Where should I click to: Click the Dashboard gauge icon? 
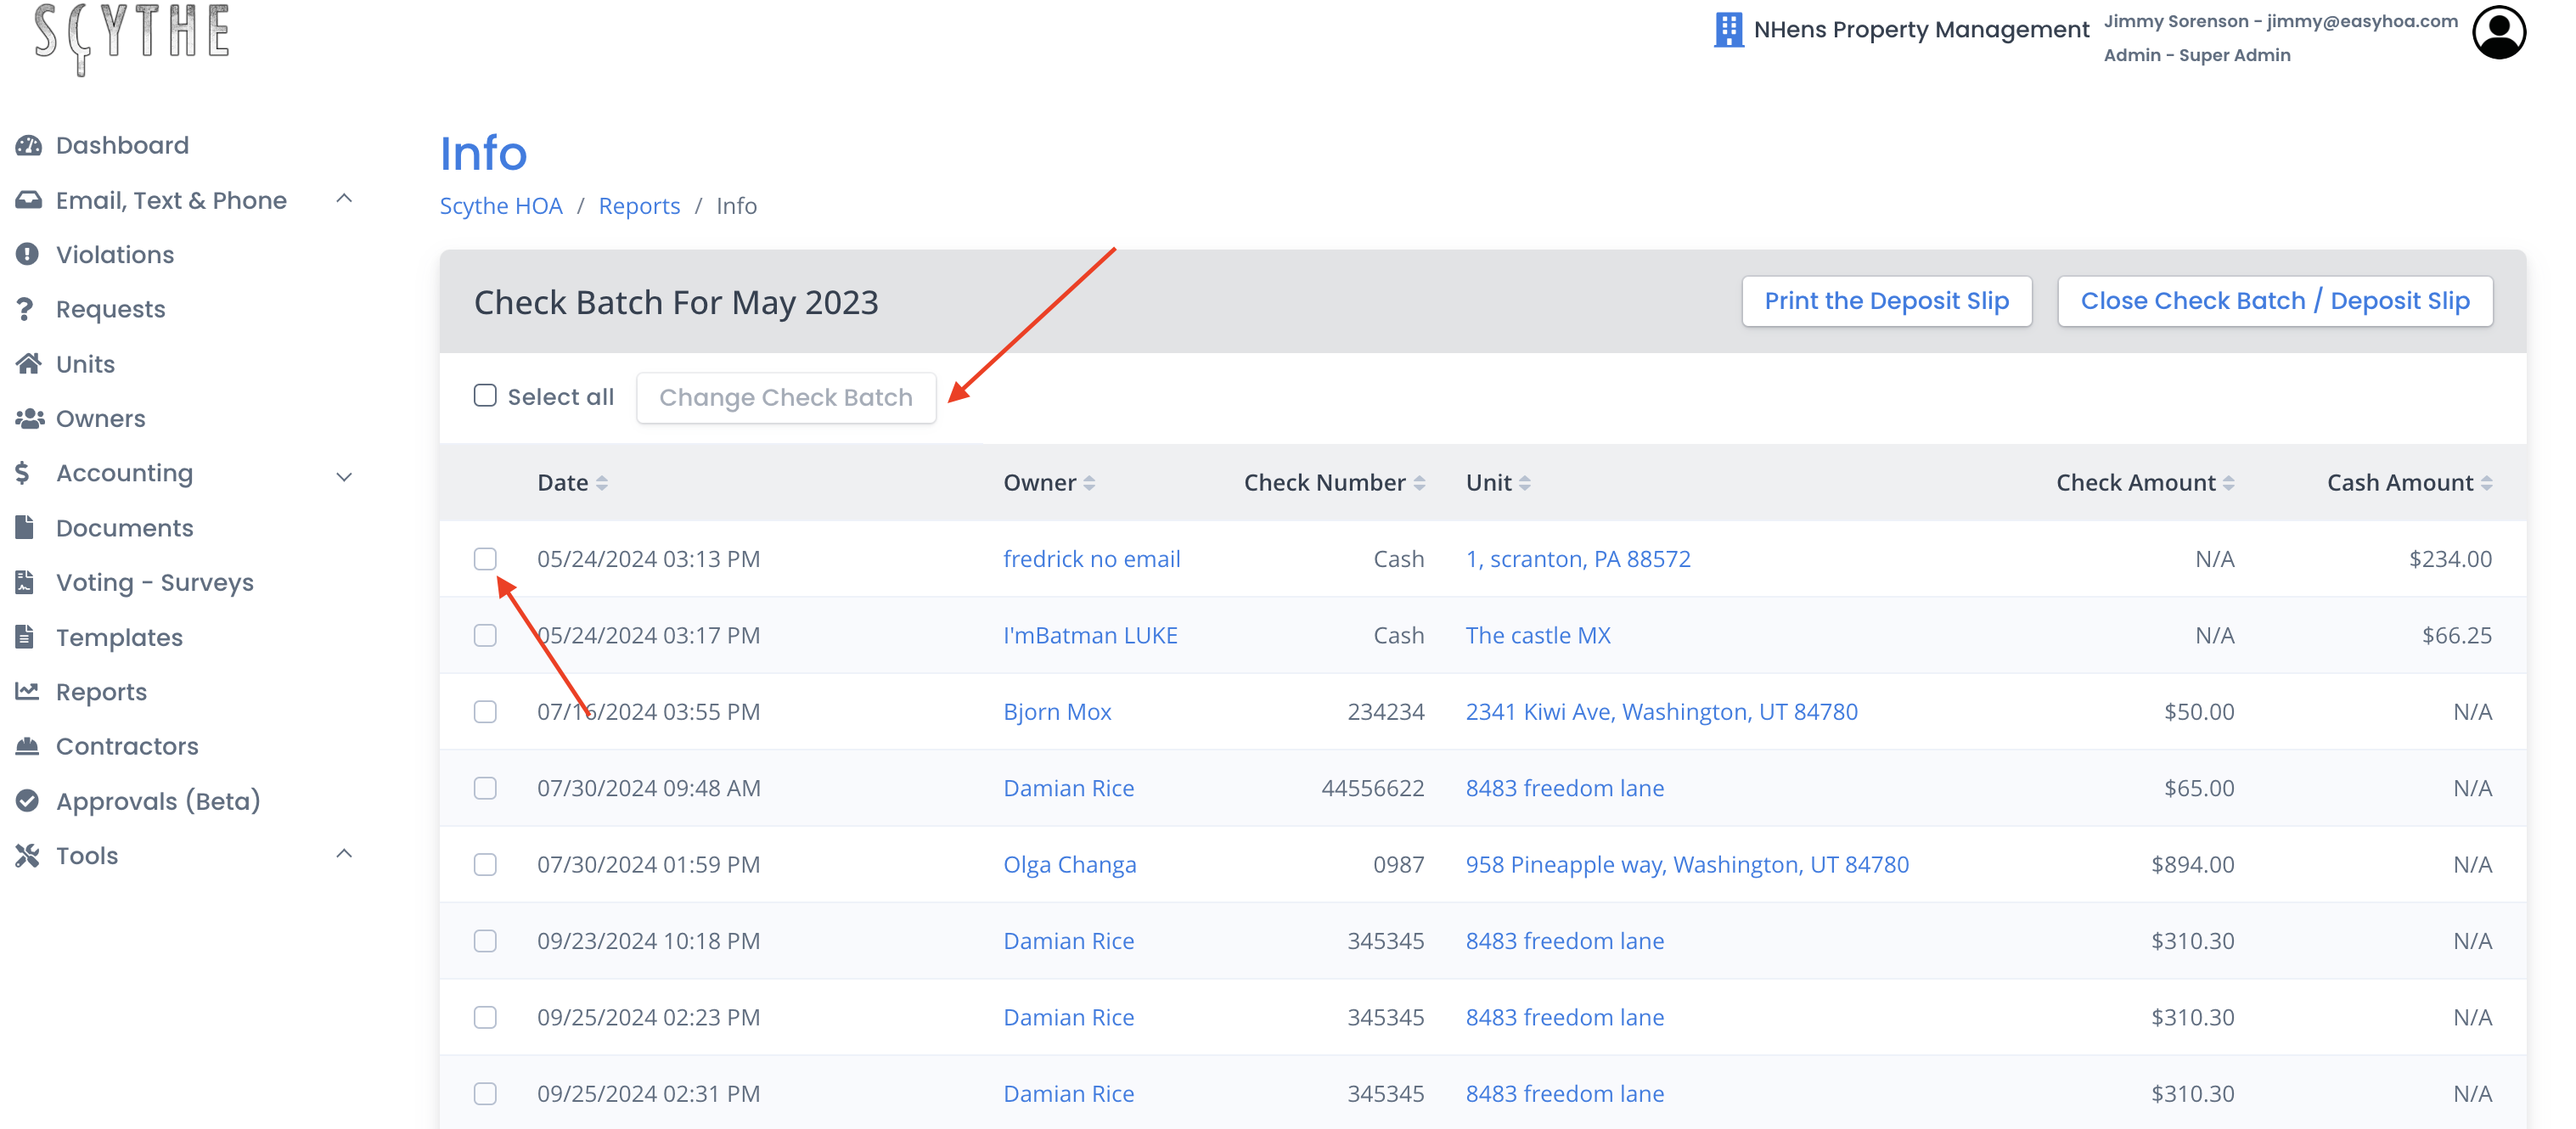[28, 146]
